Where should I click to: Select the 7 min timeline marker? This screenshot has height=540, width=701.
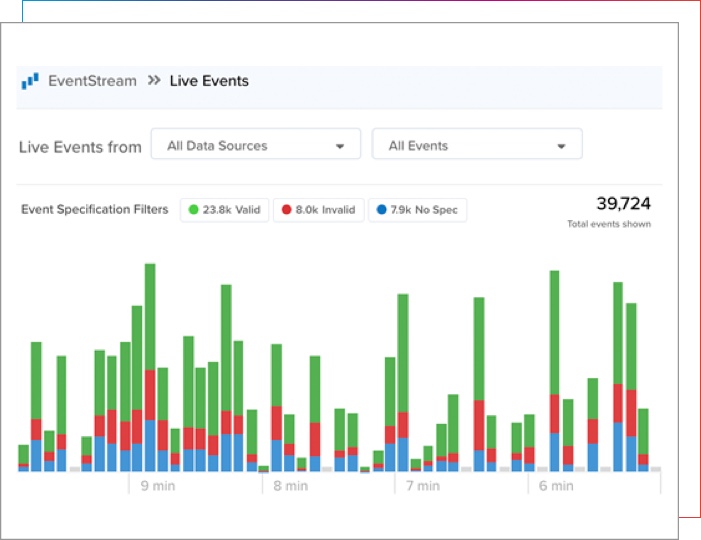pos(423,486)
